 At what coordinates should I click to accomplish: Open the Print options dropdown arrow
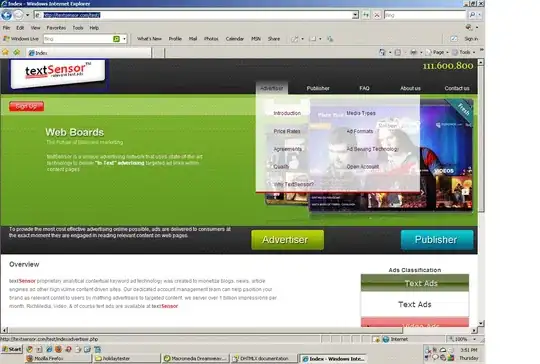coord(421,52)
